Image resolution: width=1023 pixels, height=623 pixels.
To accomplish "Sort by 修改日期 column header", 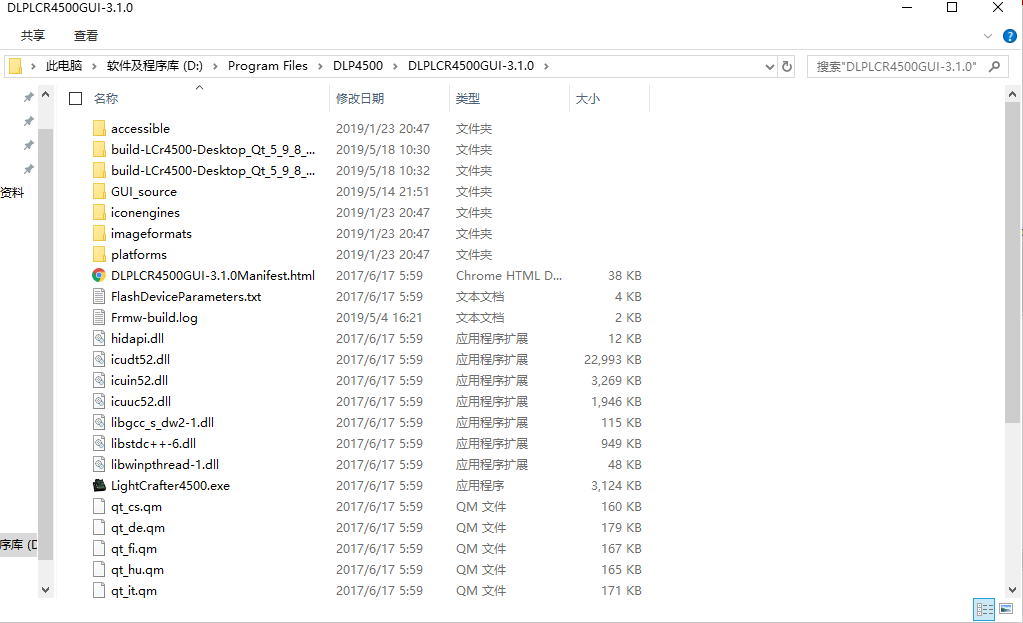I will click(359, 99).
